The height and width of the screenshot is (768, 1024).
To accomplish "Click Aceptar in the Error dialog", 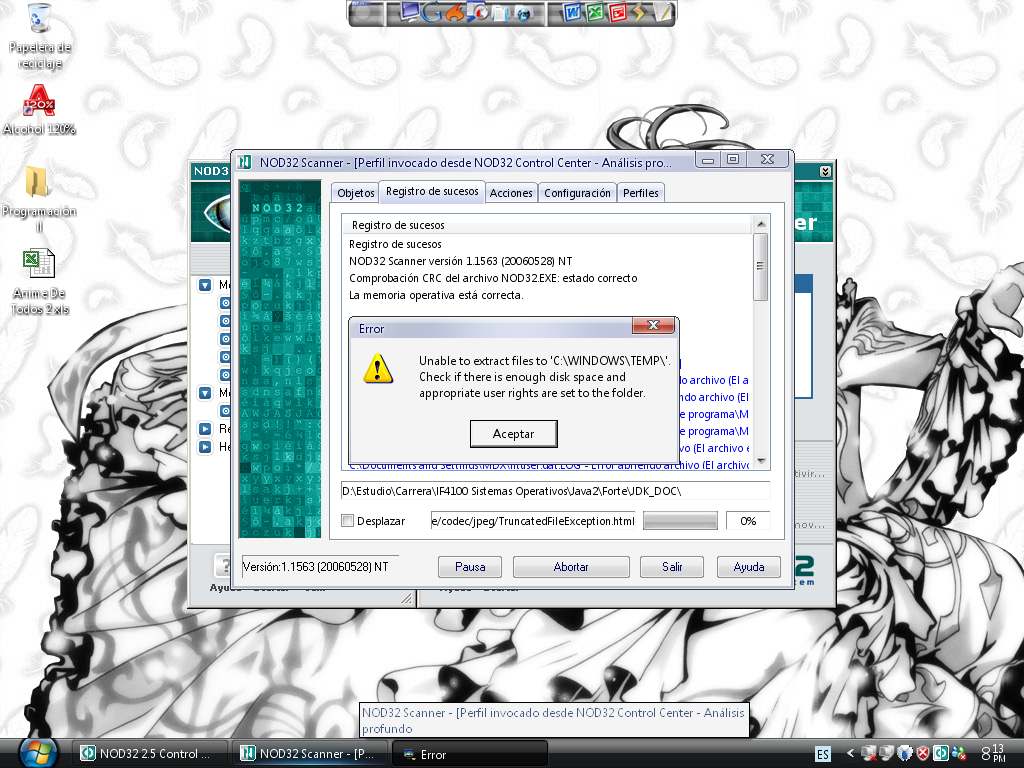I will [513, 434].
